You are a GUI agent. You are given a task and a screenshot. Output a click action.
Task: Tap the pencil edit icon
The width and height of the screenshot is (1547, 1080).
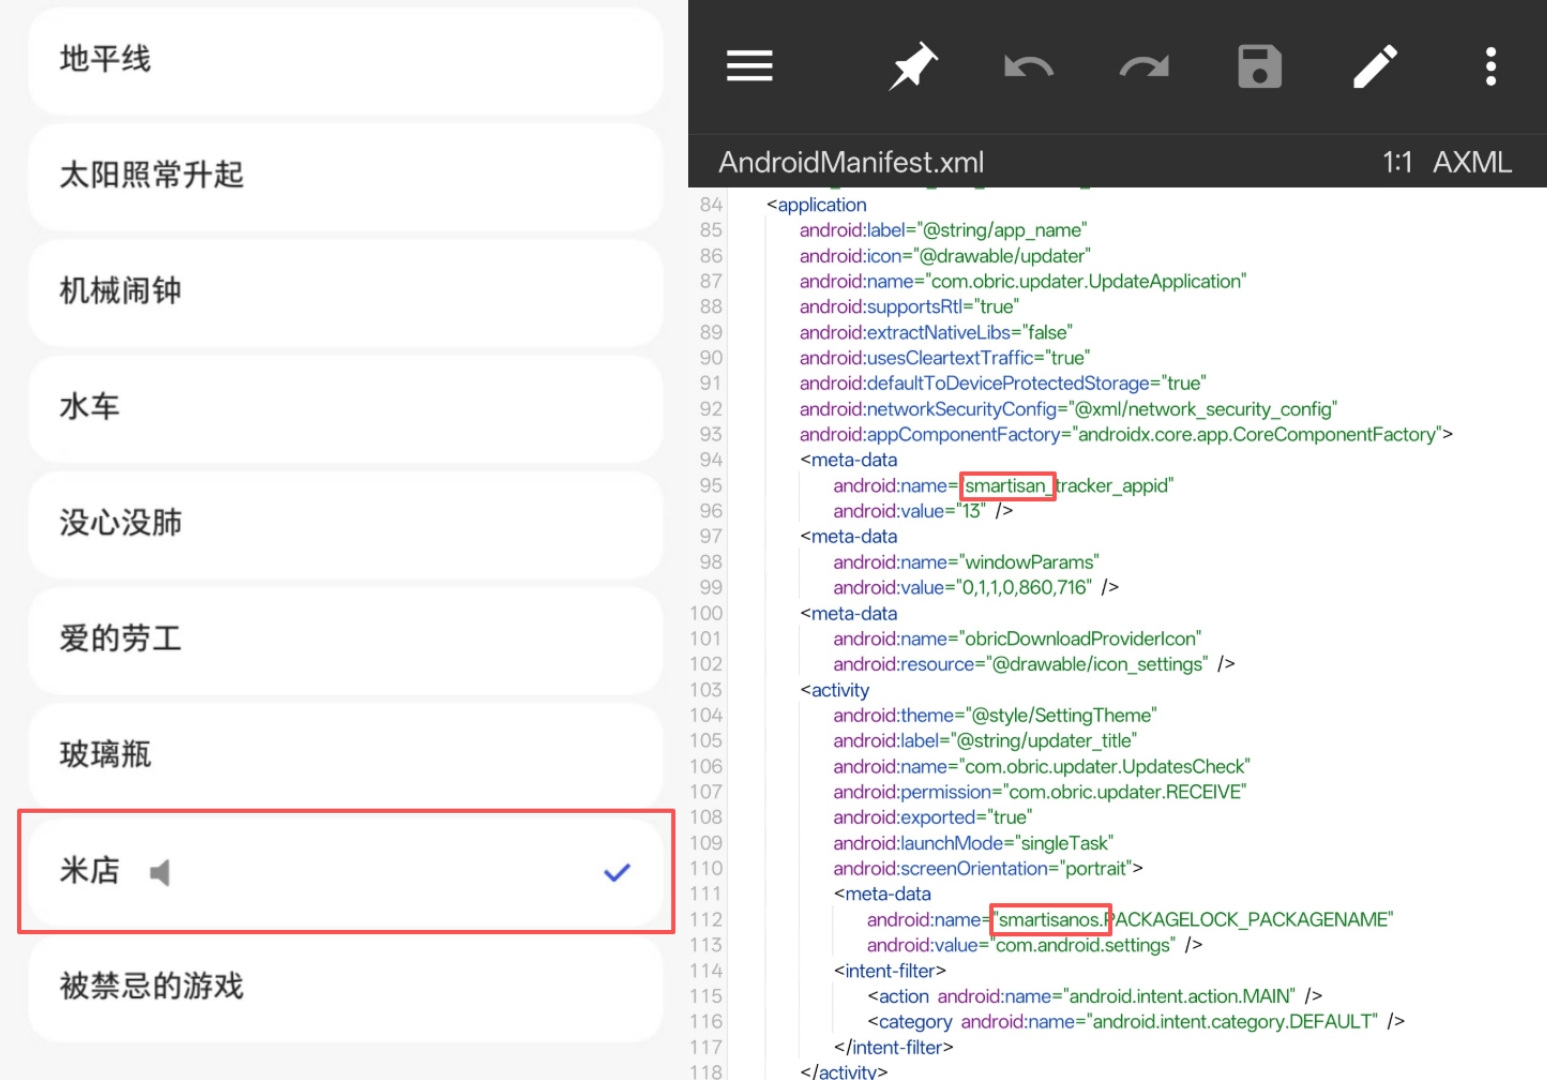pos(1375,67)
